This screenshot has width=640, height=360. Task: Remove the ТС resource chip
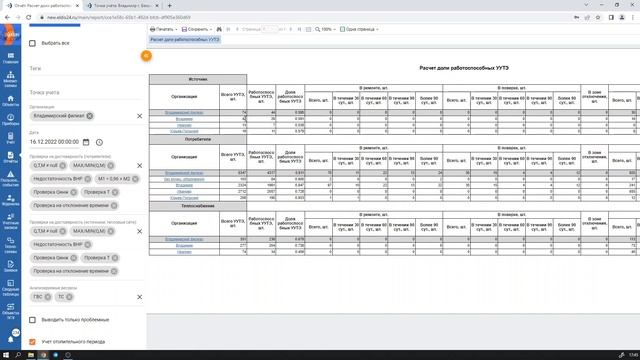tap(69, 297)
